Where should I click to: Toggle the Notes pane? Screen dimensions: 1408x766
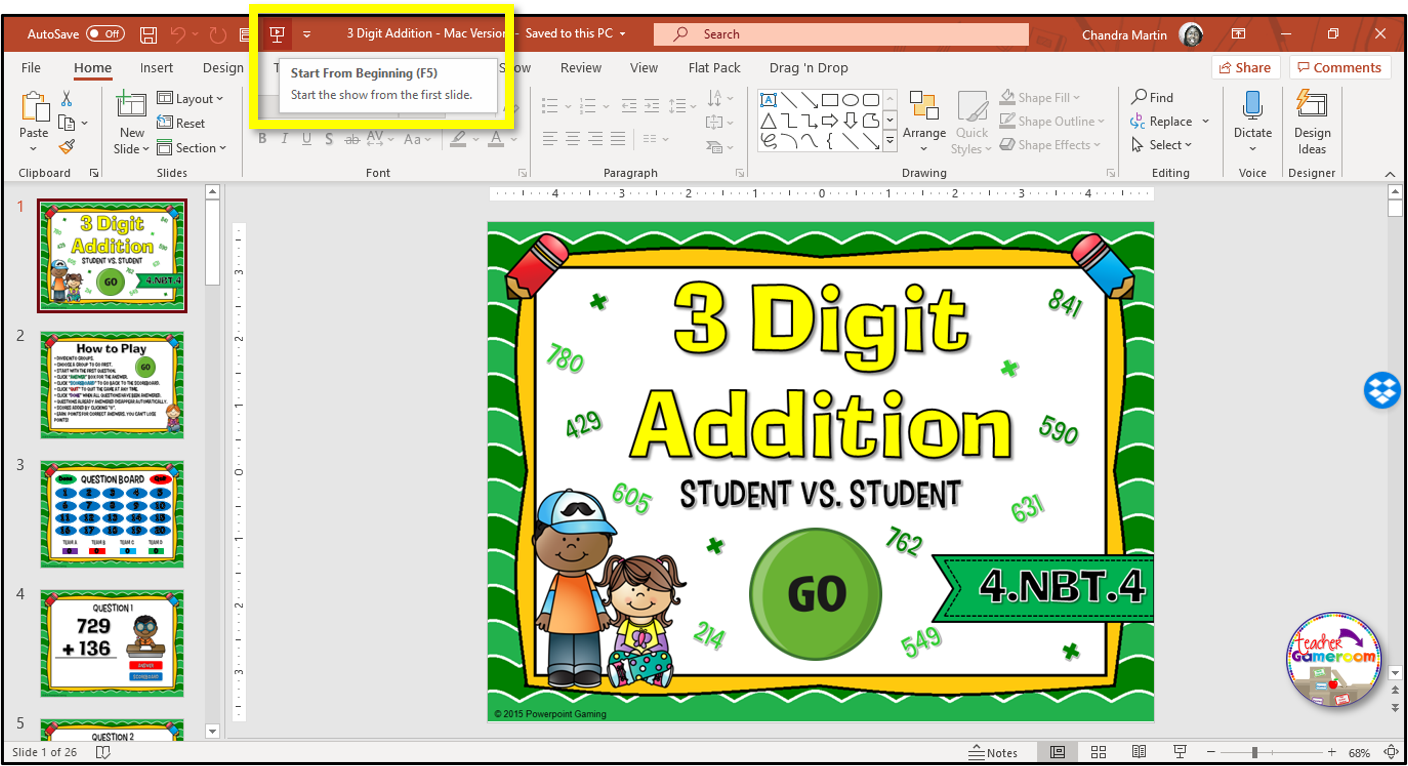coord(993,752)
